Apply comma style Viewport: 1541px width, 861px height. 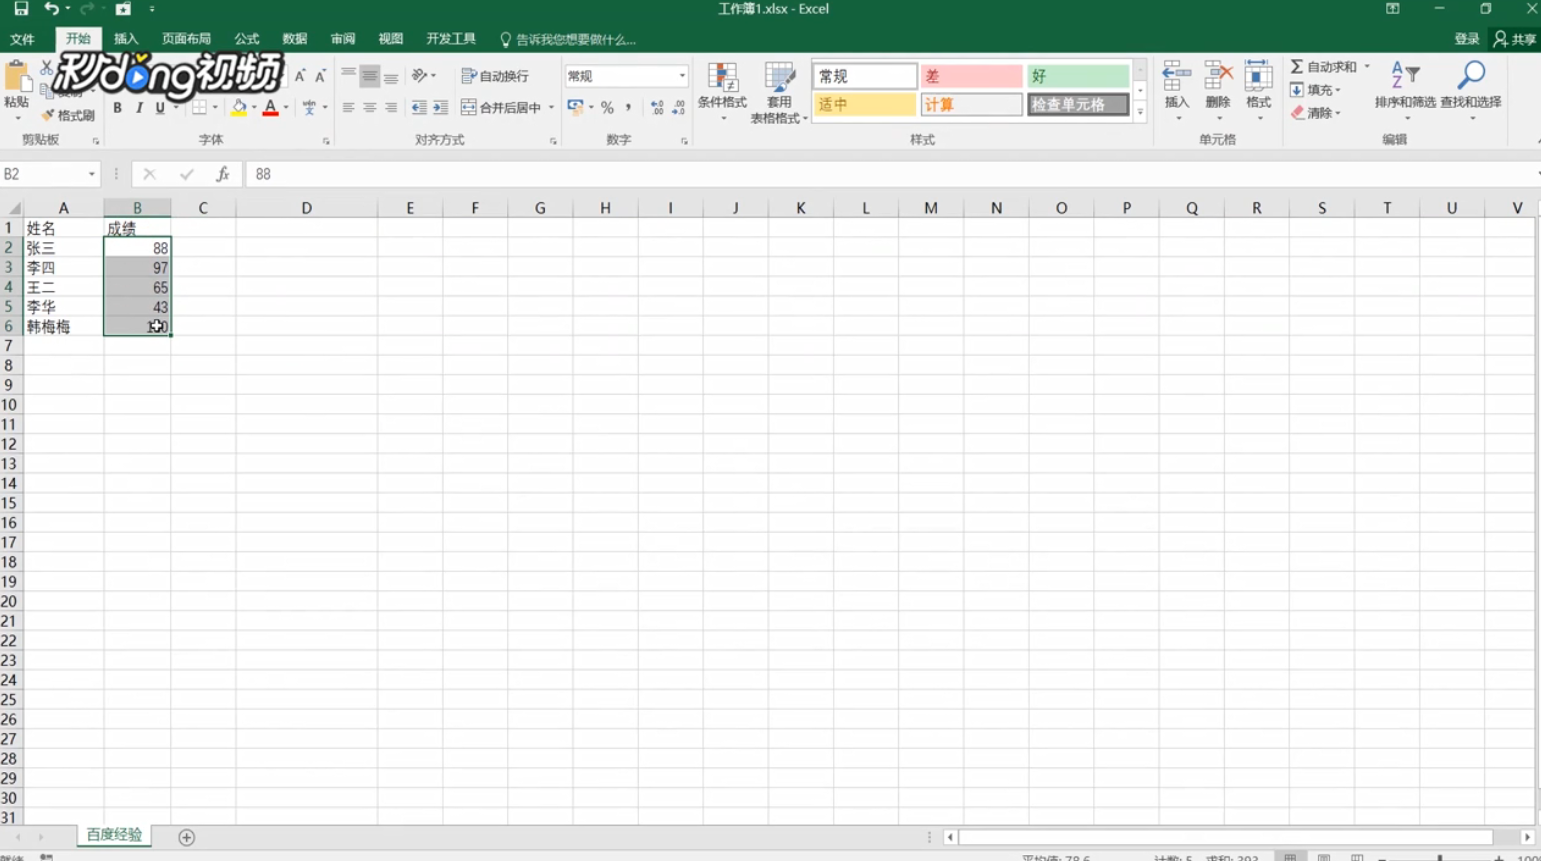[x=628, y=108]
